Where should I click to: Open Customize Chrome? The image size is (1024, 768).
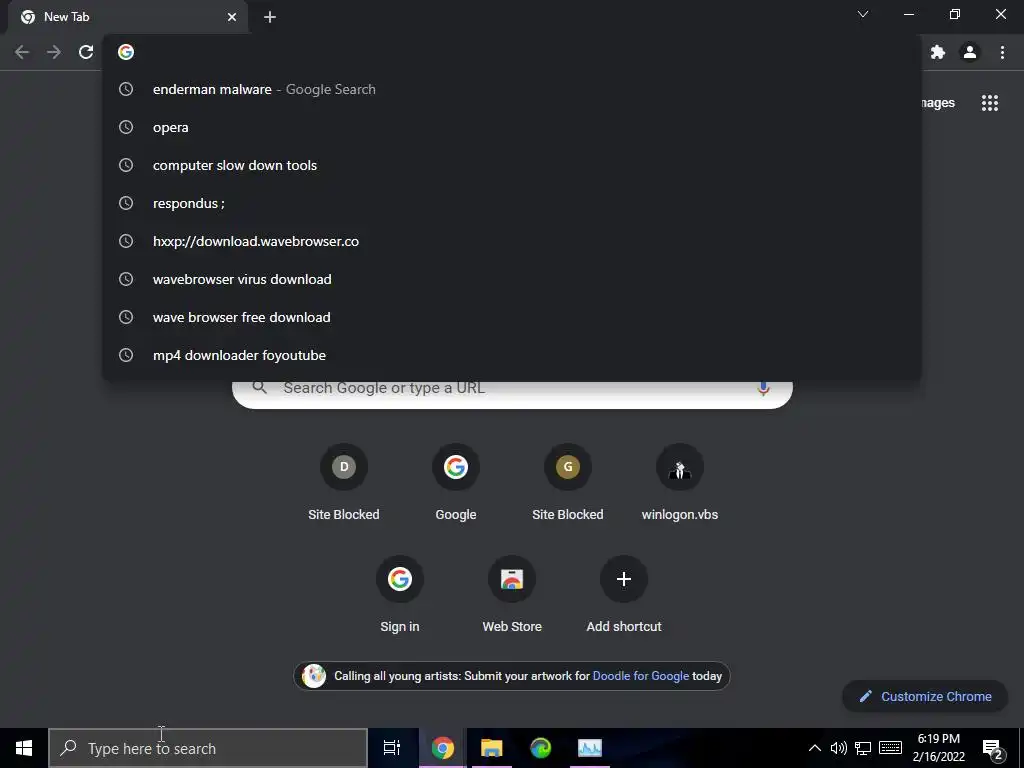click(x=925, y=696)
